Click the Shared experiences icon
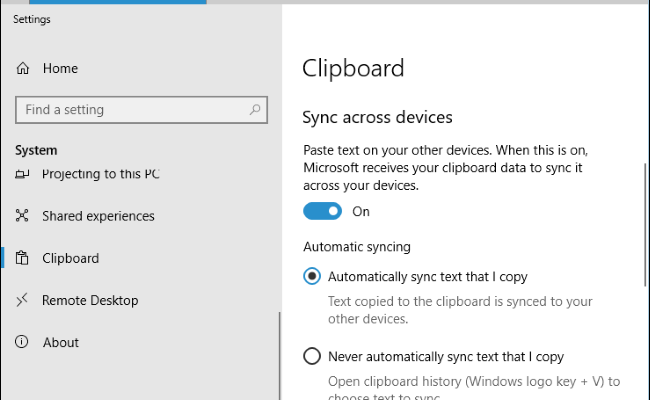Screen dimensions: 650x400 22,216
